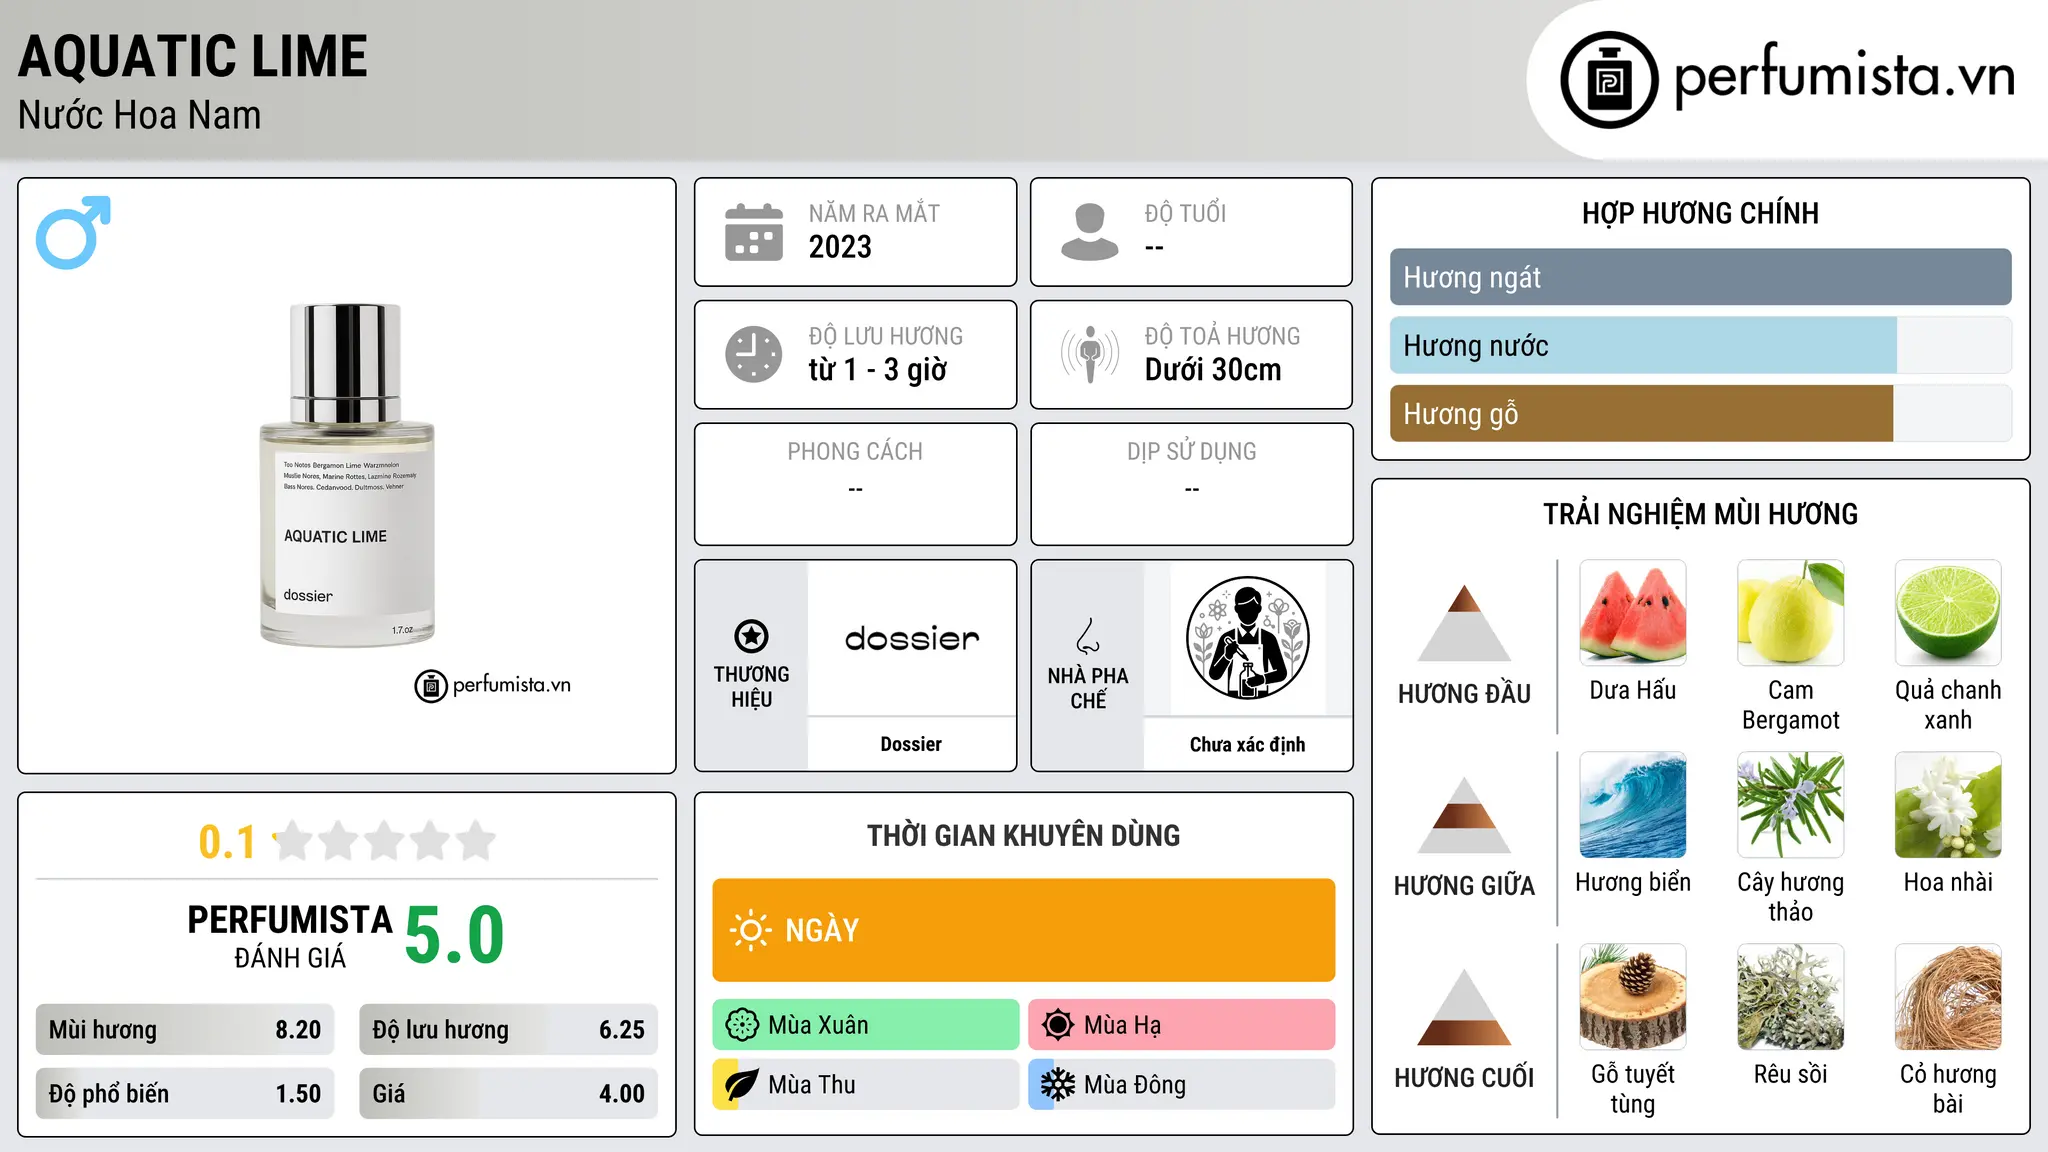The height and width of the screenshot is (1152, 2048).
Task: Click the longevity value từ 1 - 3 giờ
Action: click(x=877, y=370)
